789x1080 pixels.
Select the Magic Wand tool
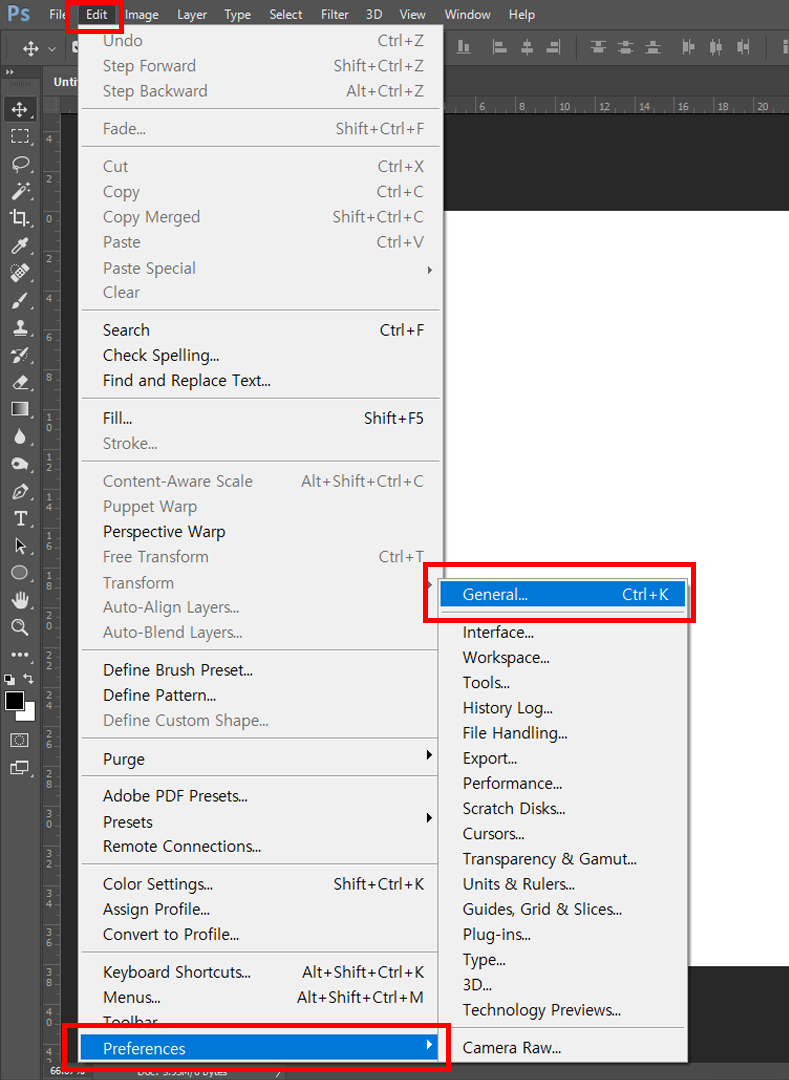pyautogui.click(x=19, y=191)
